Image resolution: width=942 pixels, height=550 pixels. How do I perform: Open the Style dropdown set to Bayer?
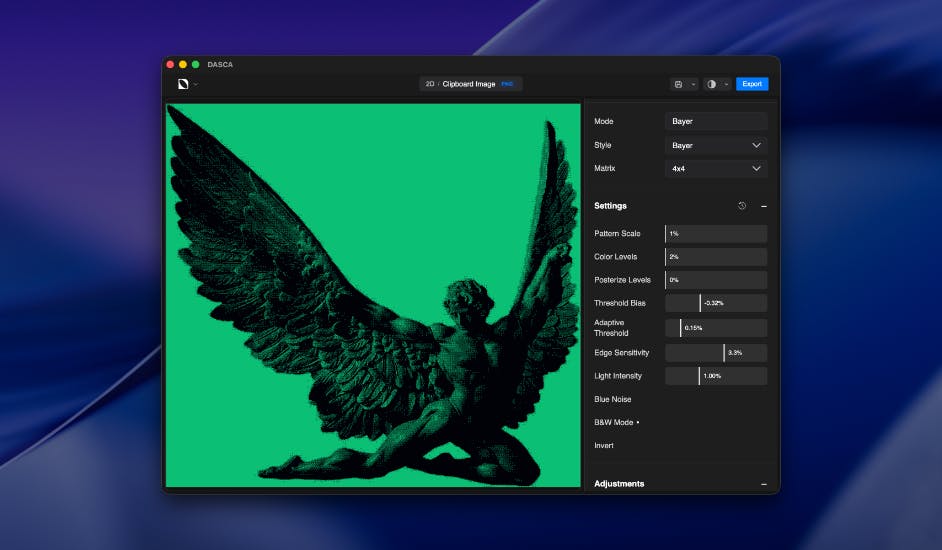coord(716,145)
